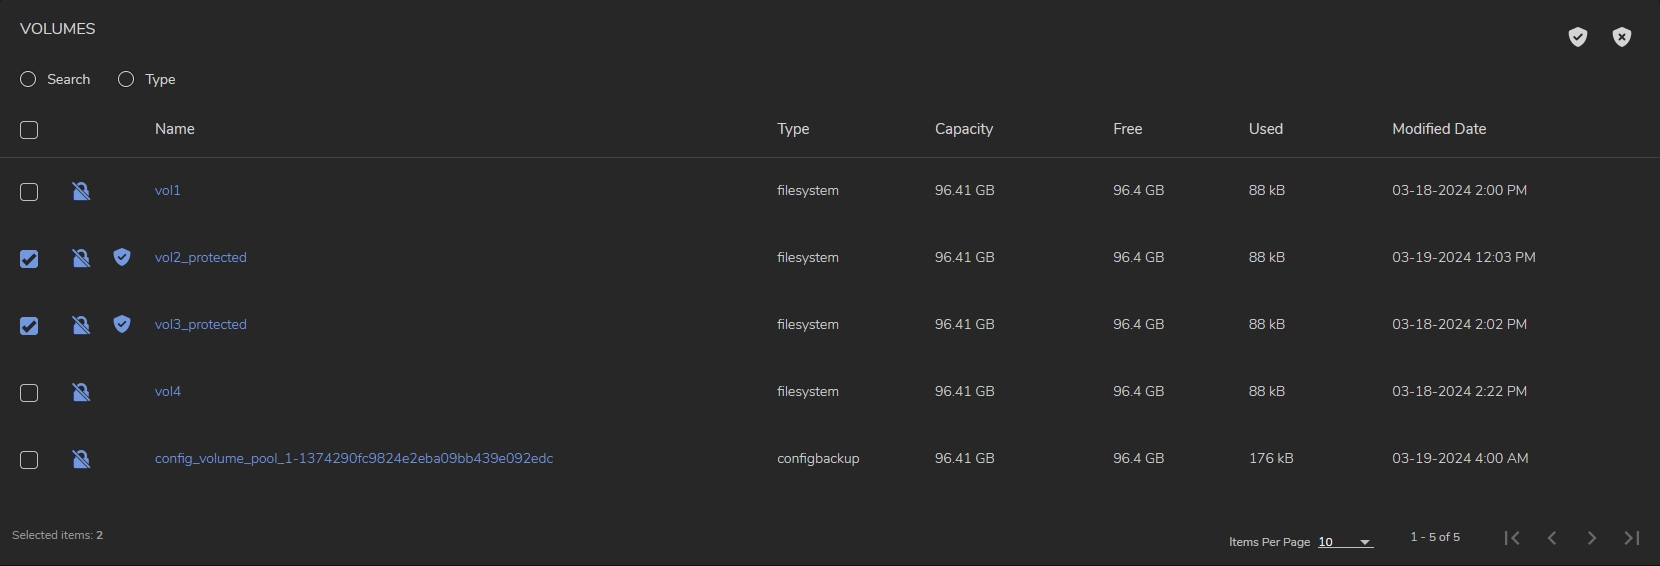The image size is (1660, 566).
Task: Click the lock-off icon in vol4 row
Action: point(81,392)
